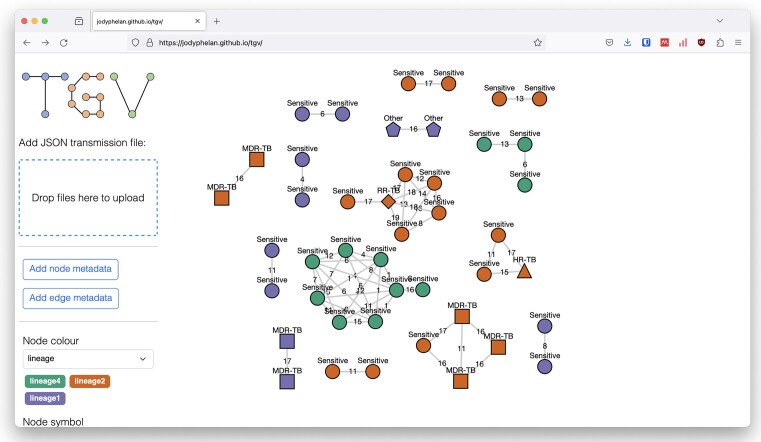Viewport: 761px width, 442px height.
Task: Click the Add edge metadata button
Action: pos(70,298)
